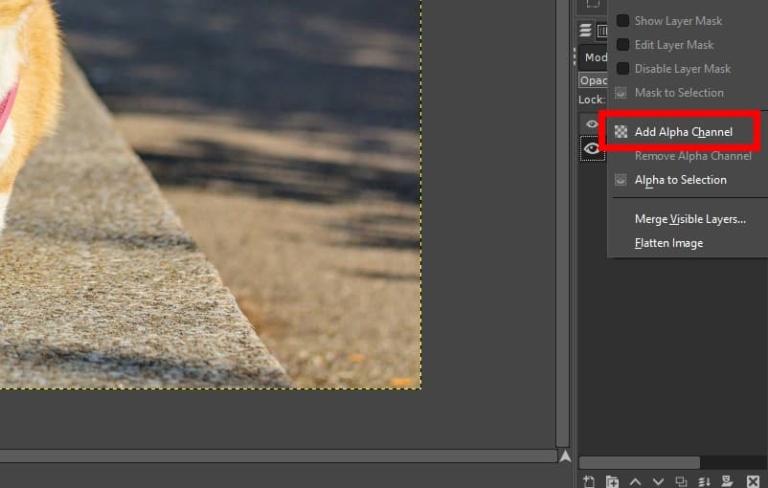Viewport: 768px width, 488px height.
Task: Open the layer Mode dropdown
Action: click(x=593, y=58)
